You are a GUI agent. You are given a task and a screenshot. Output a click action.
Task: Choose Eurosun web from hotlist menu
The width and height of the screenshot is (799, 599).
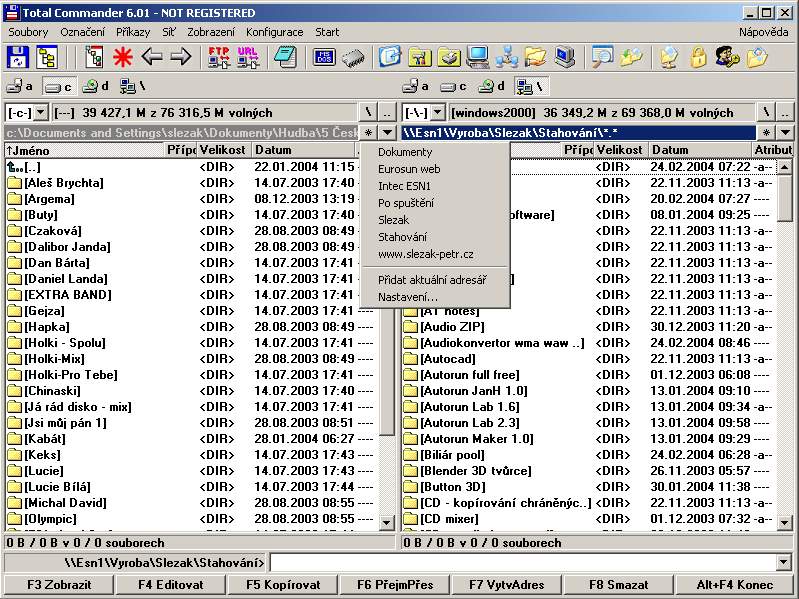pyautogui.click(x=409, y=169)
